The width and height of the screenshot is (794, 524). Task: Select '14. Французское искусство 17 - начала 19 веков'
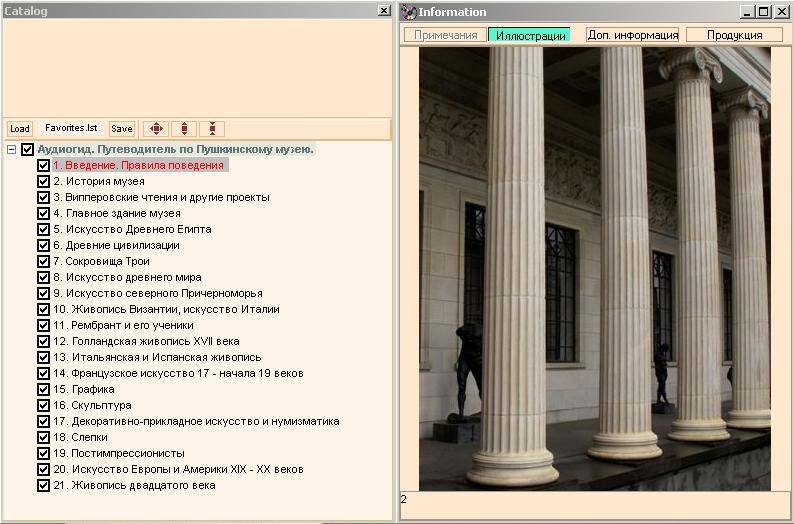(178, 373)
